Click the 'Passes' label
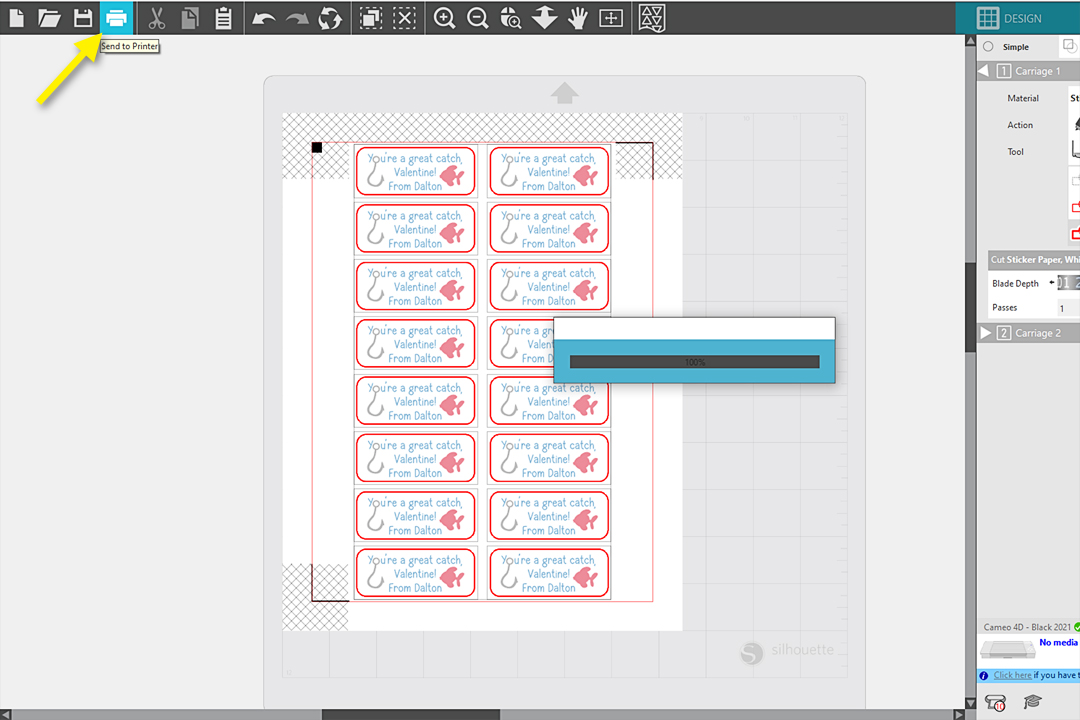The height and width of the screenshot is (720, 1080). (x=1004, y=308)
